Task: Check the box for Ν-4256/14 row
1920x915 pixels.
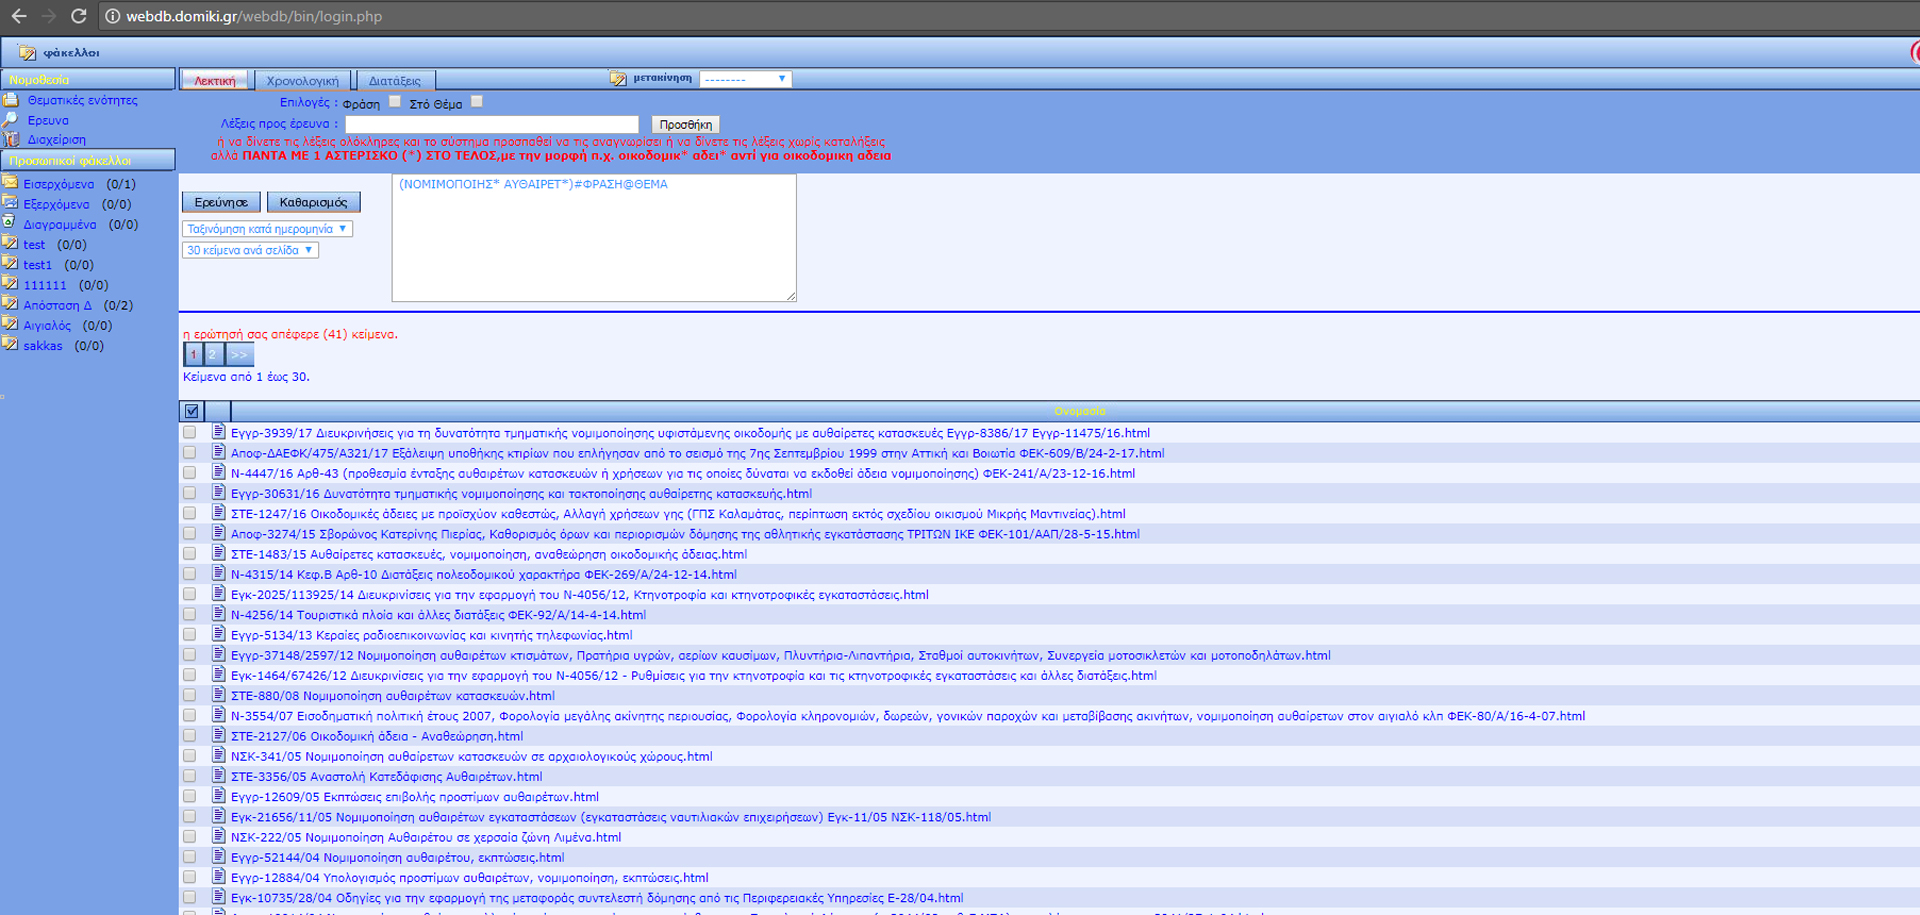Action: (x=189, y=615)
